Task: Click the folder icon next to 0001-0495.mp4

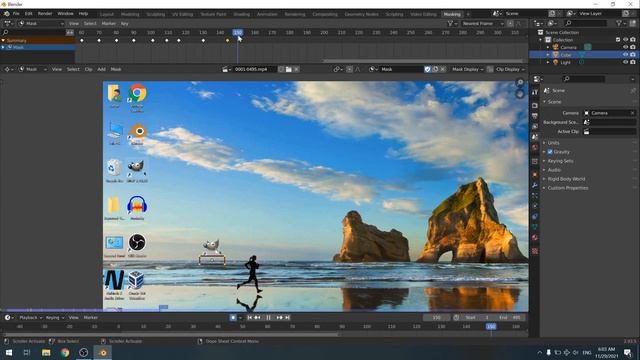Action: click(x=289, y=69)
